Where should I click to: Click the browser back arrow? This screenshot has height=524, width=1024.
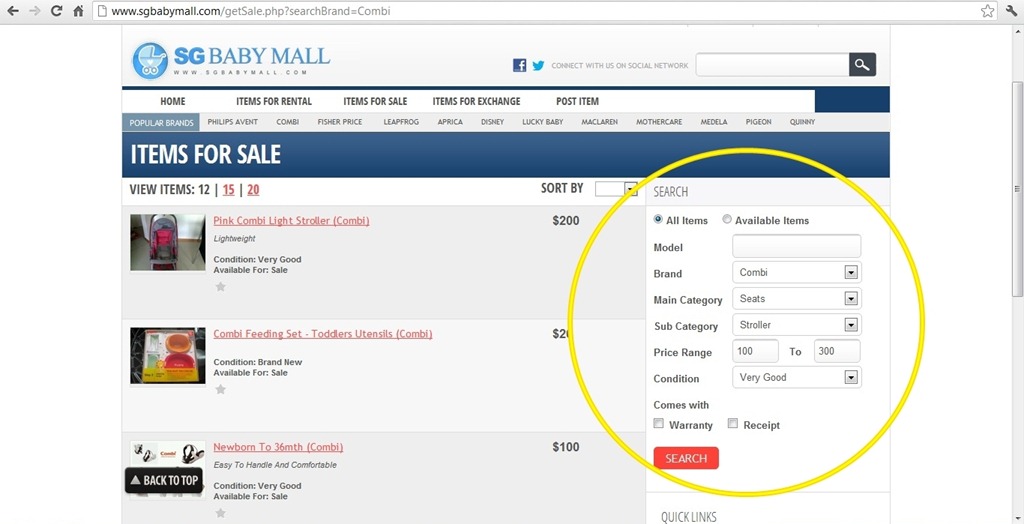click(12, 10)
